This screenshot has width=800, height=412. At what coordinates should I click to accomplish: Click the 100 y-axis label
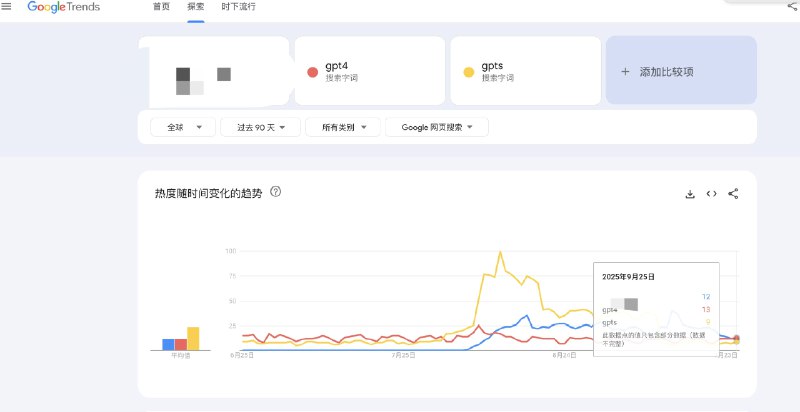pos(231,251)
